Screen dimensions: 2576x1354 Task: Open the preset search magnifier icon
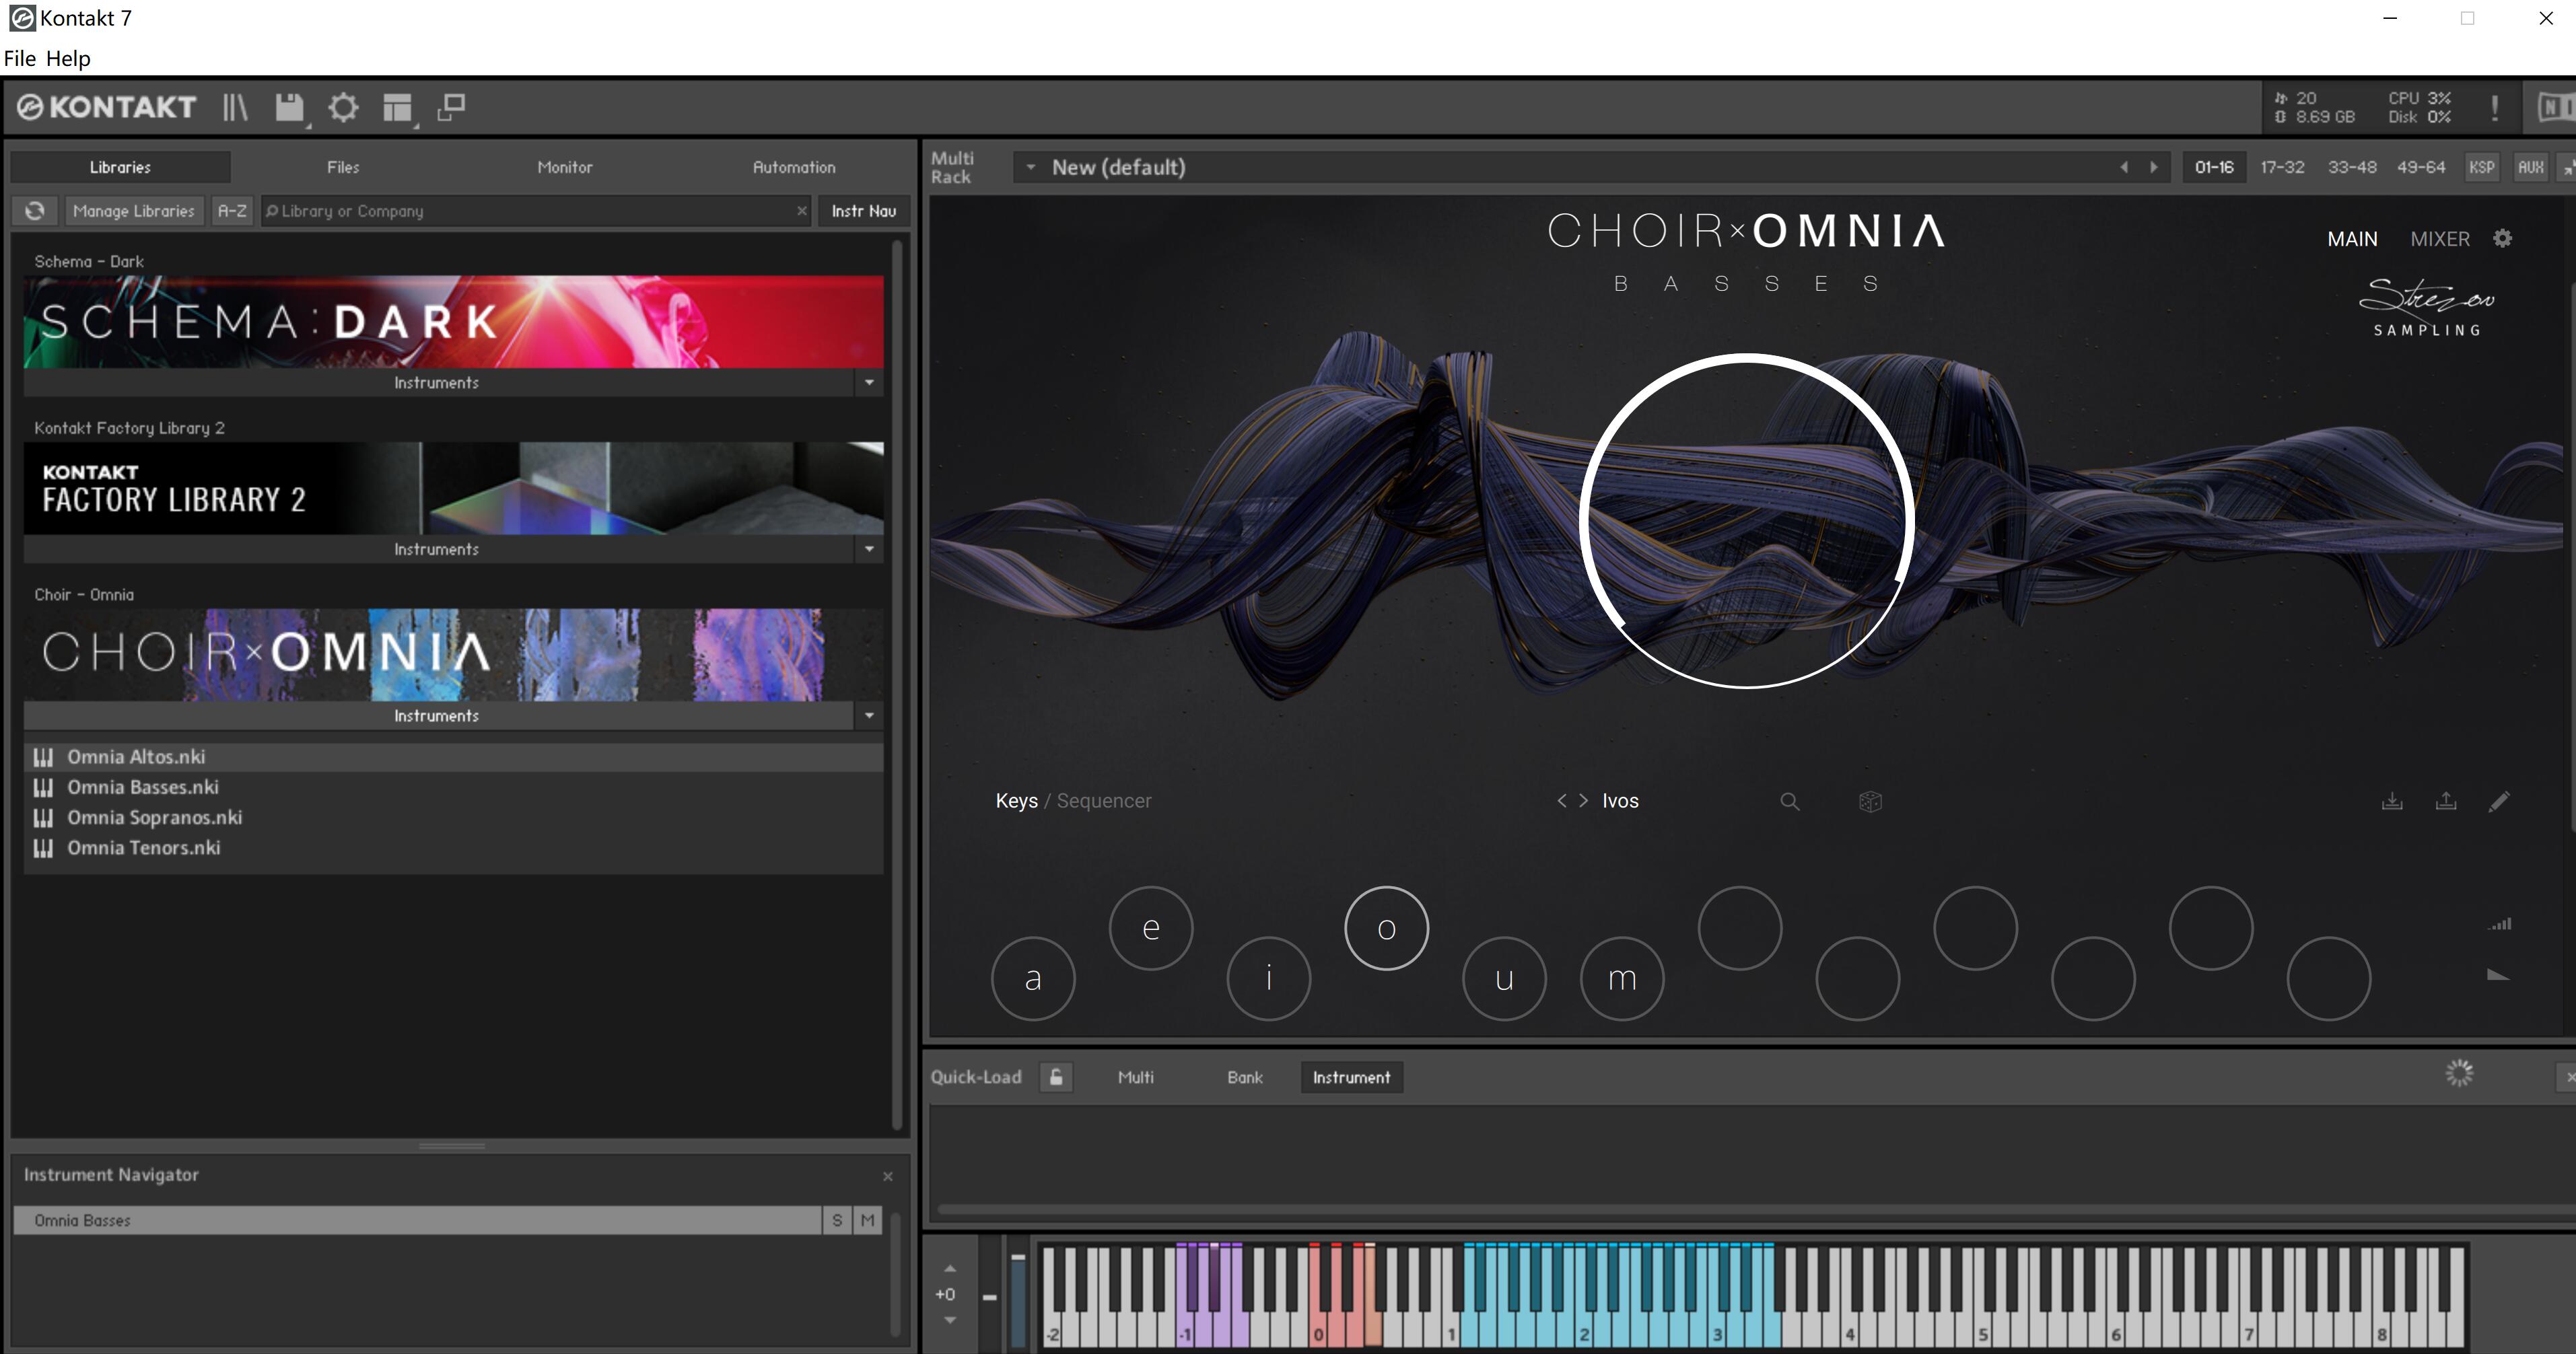pyautogui.click(x=1790, y=801)
